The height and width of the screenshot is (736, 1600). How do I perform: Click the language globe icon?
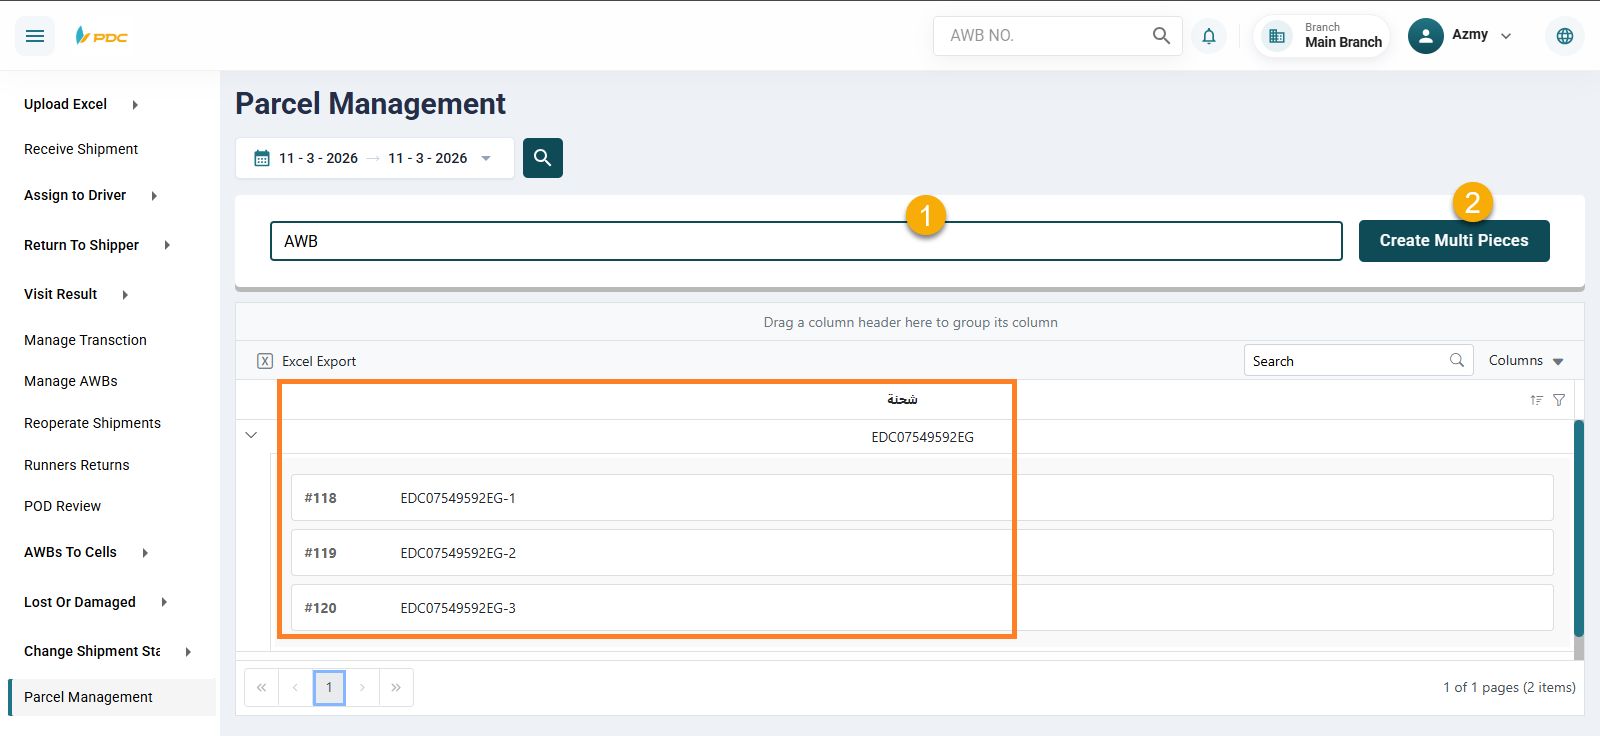click(1564, 36)
